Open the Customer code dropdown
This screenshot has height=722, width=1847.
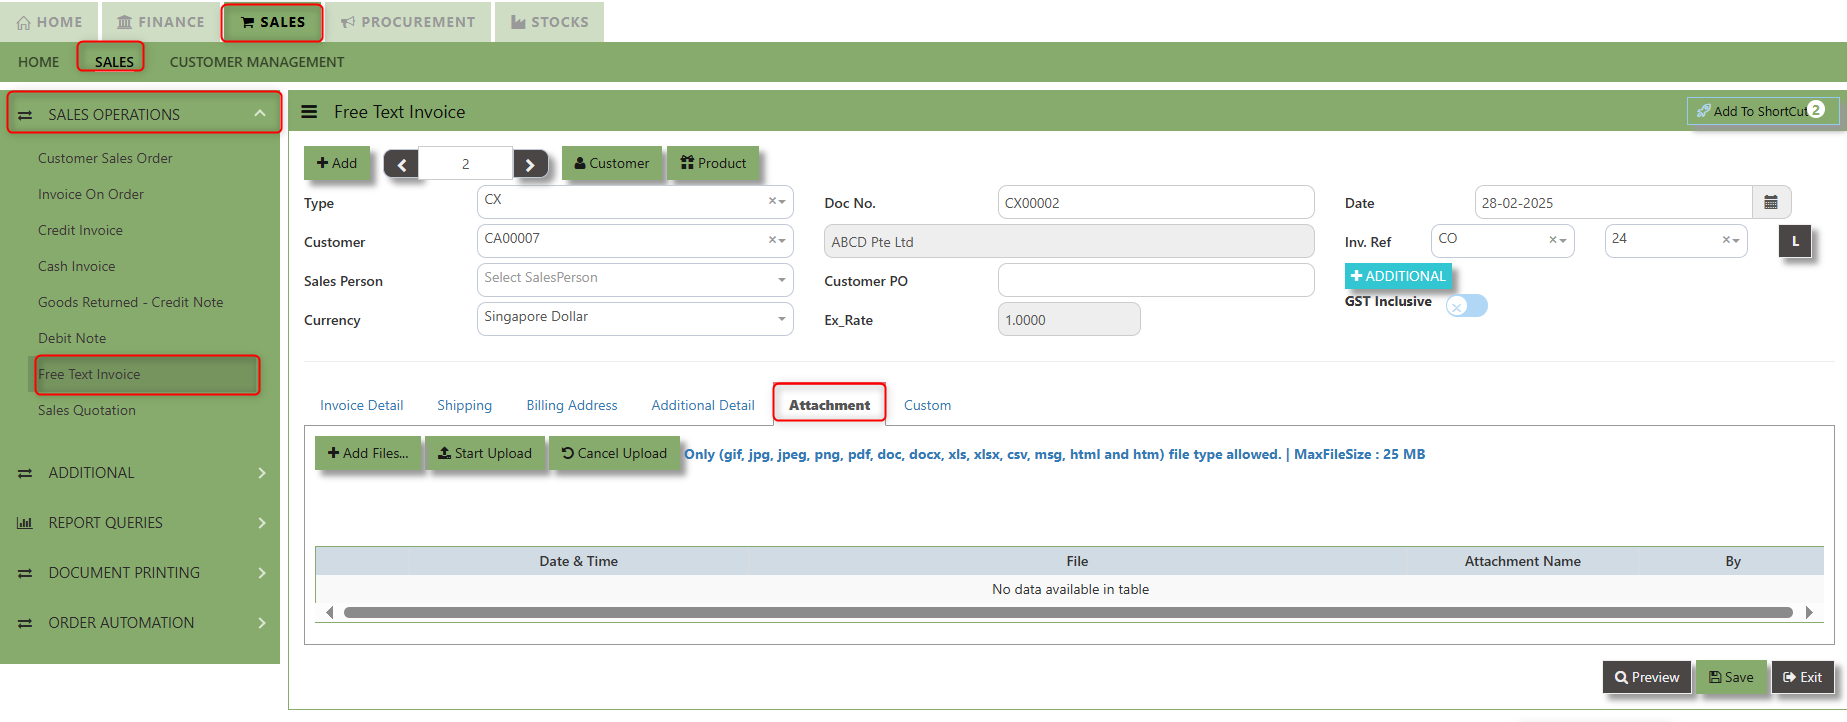coord(782,241)
